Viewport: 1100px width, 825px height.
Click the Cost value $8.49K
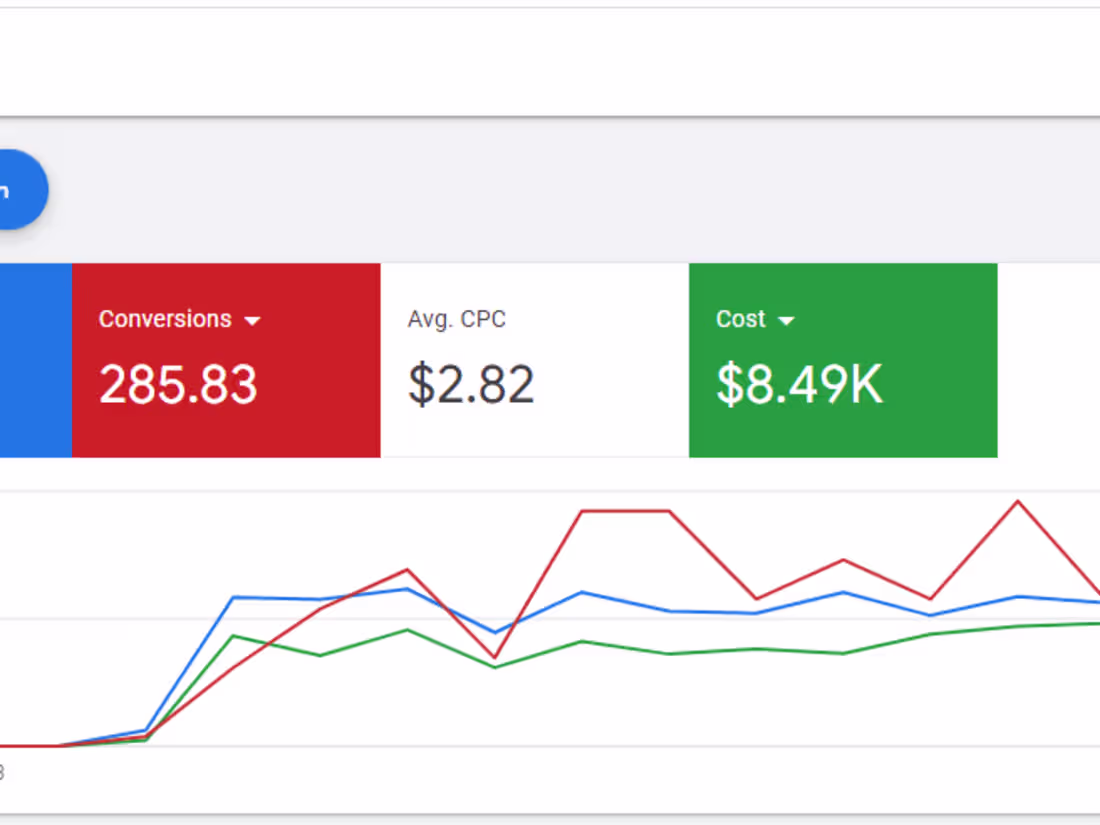[797, 385]
